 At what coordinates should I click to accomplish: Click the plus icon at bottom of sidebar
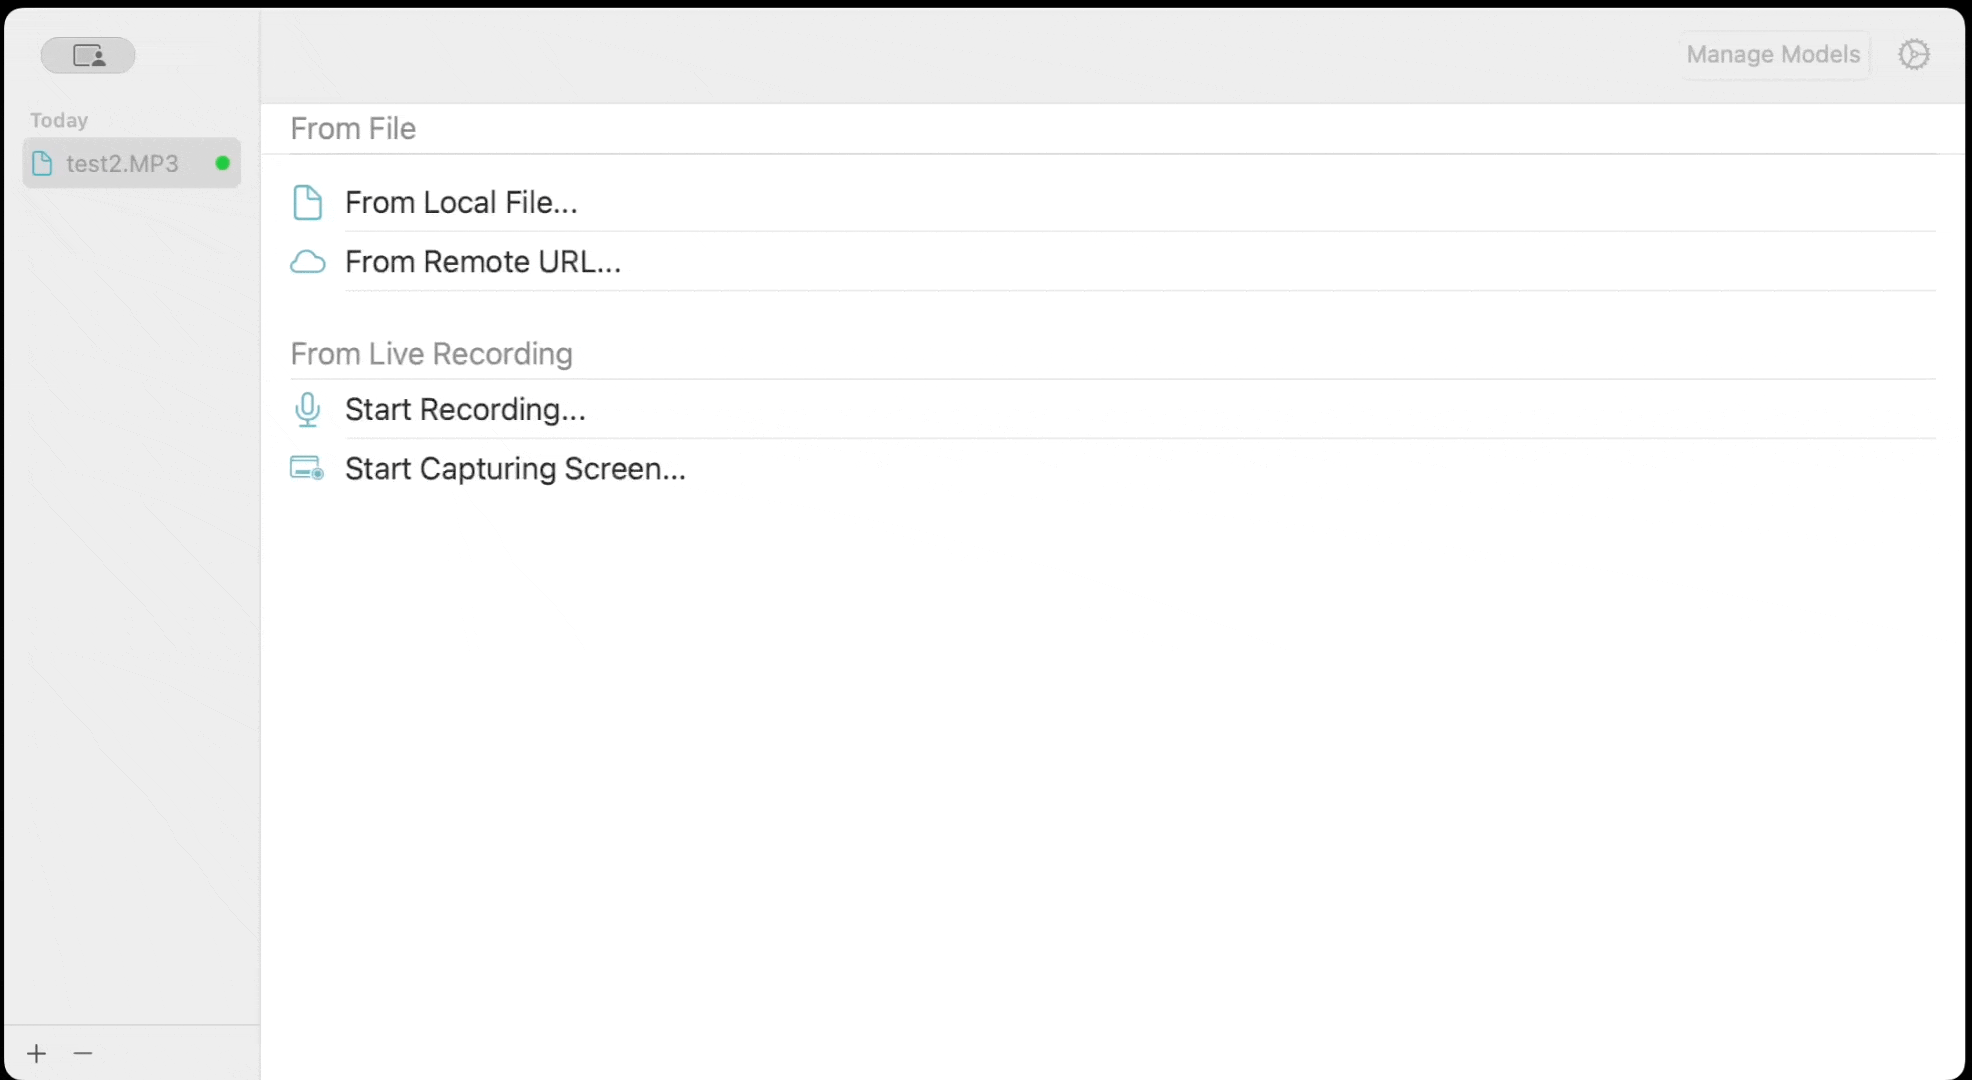(37, 1052)
